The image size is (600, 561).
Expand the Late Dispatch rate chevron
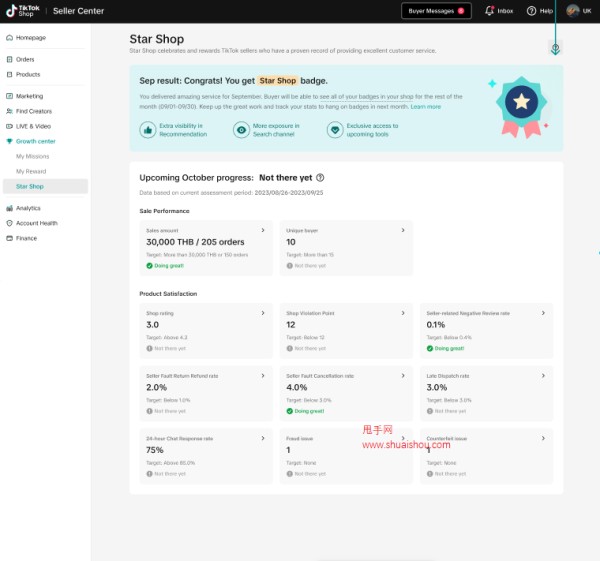point(543,375)
